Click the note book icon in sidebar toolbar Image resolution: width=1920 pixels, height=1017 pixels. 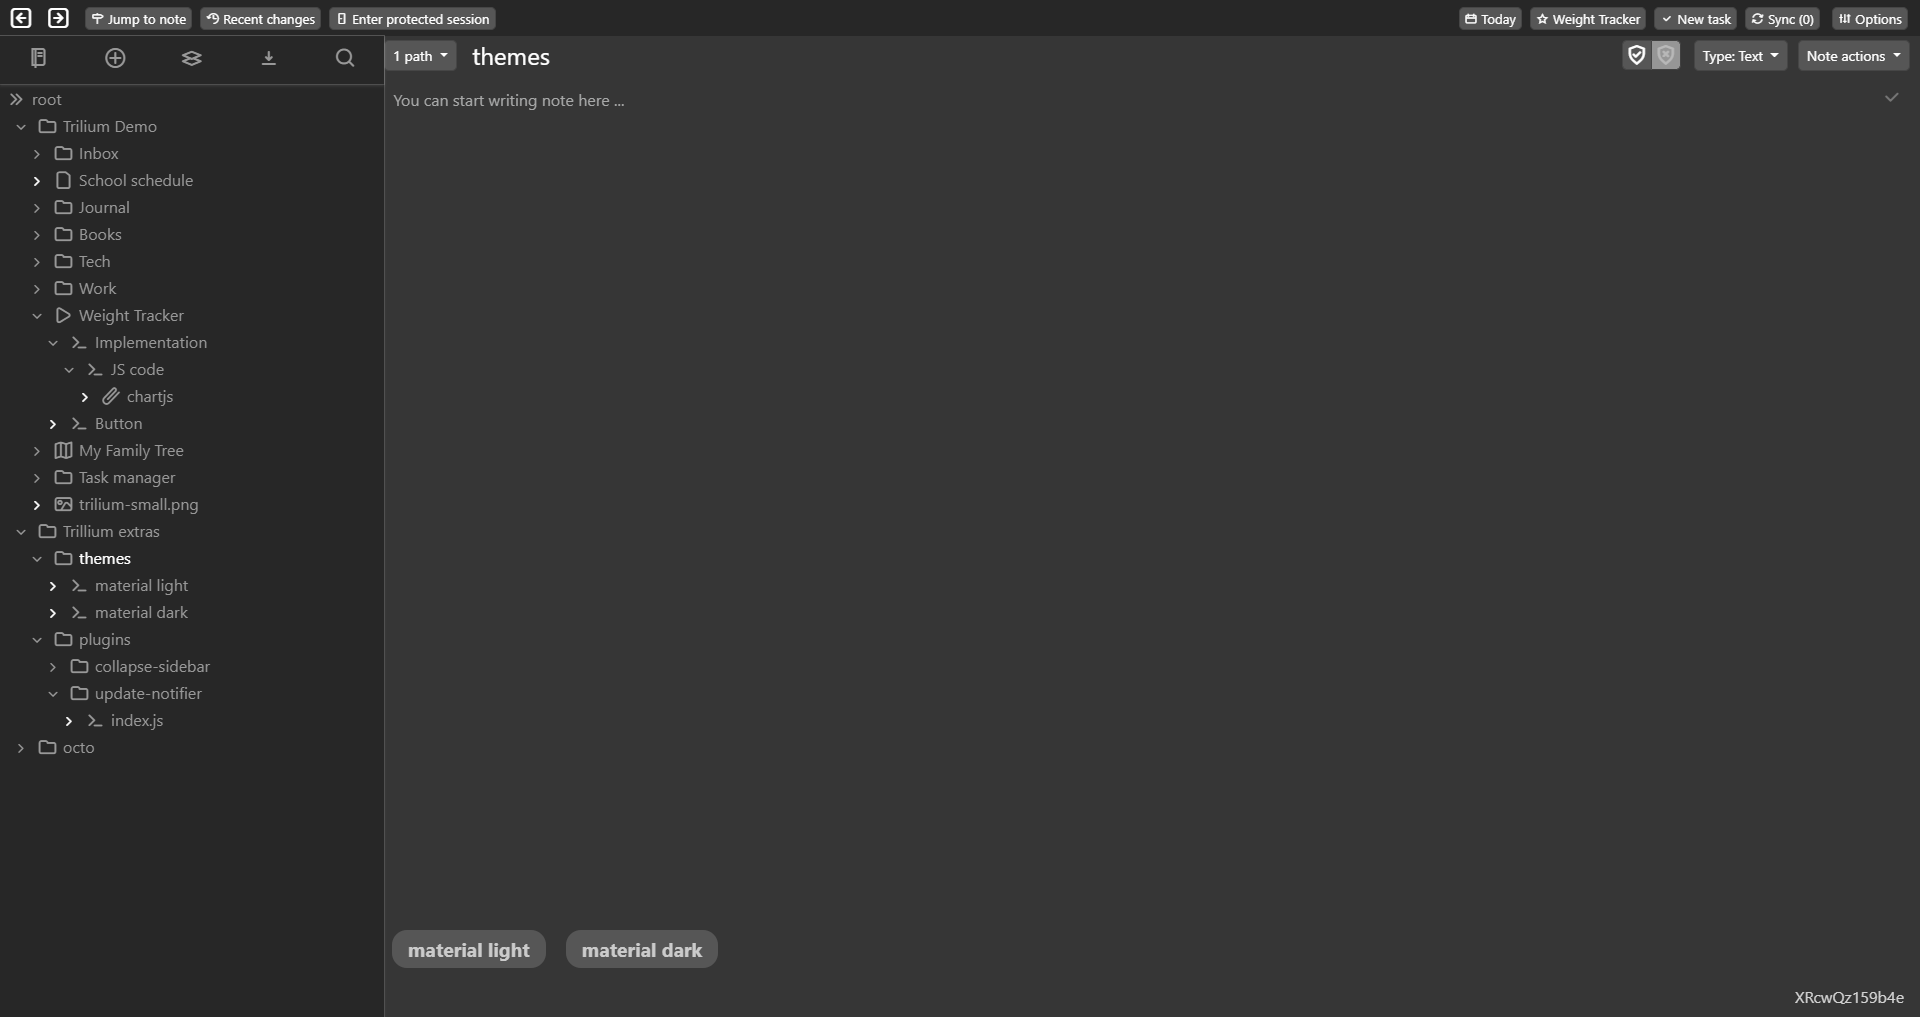point(39,58)
